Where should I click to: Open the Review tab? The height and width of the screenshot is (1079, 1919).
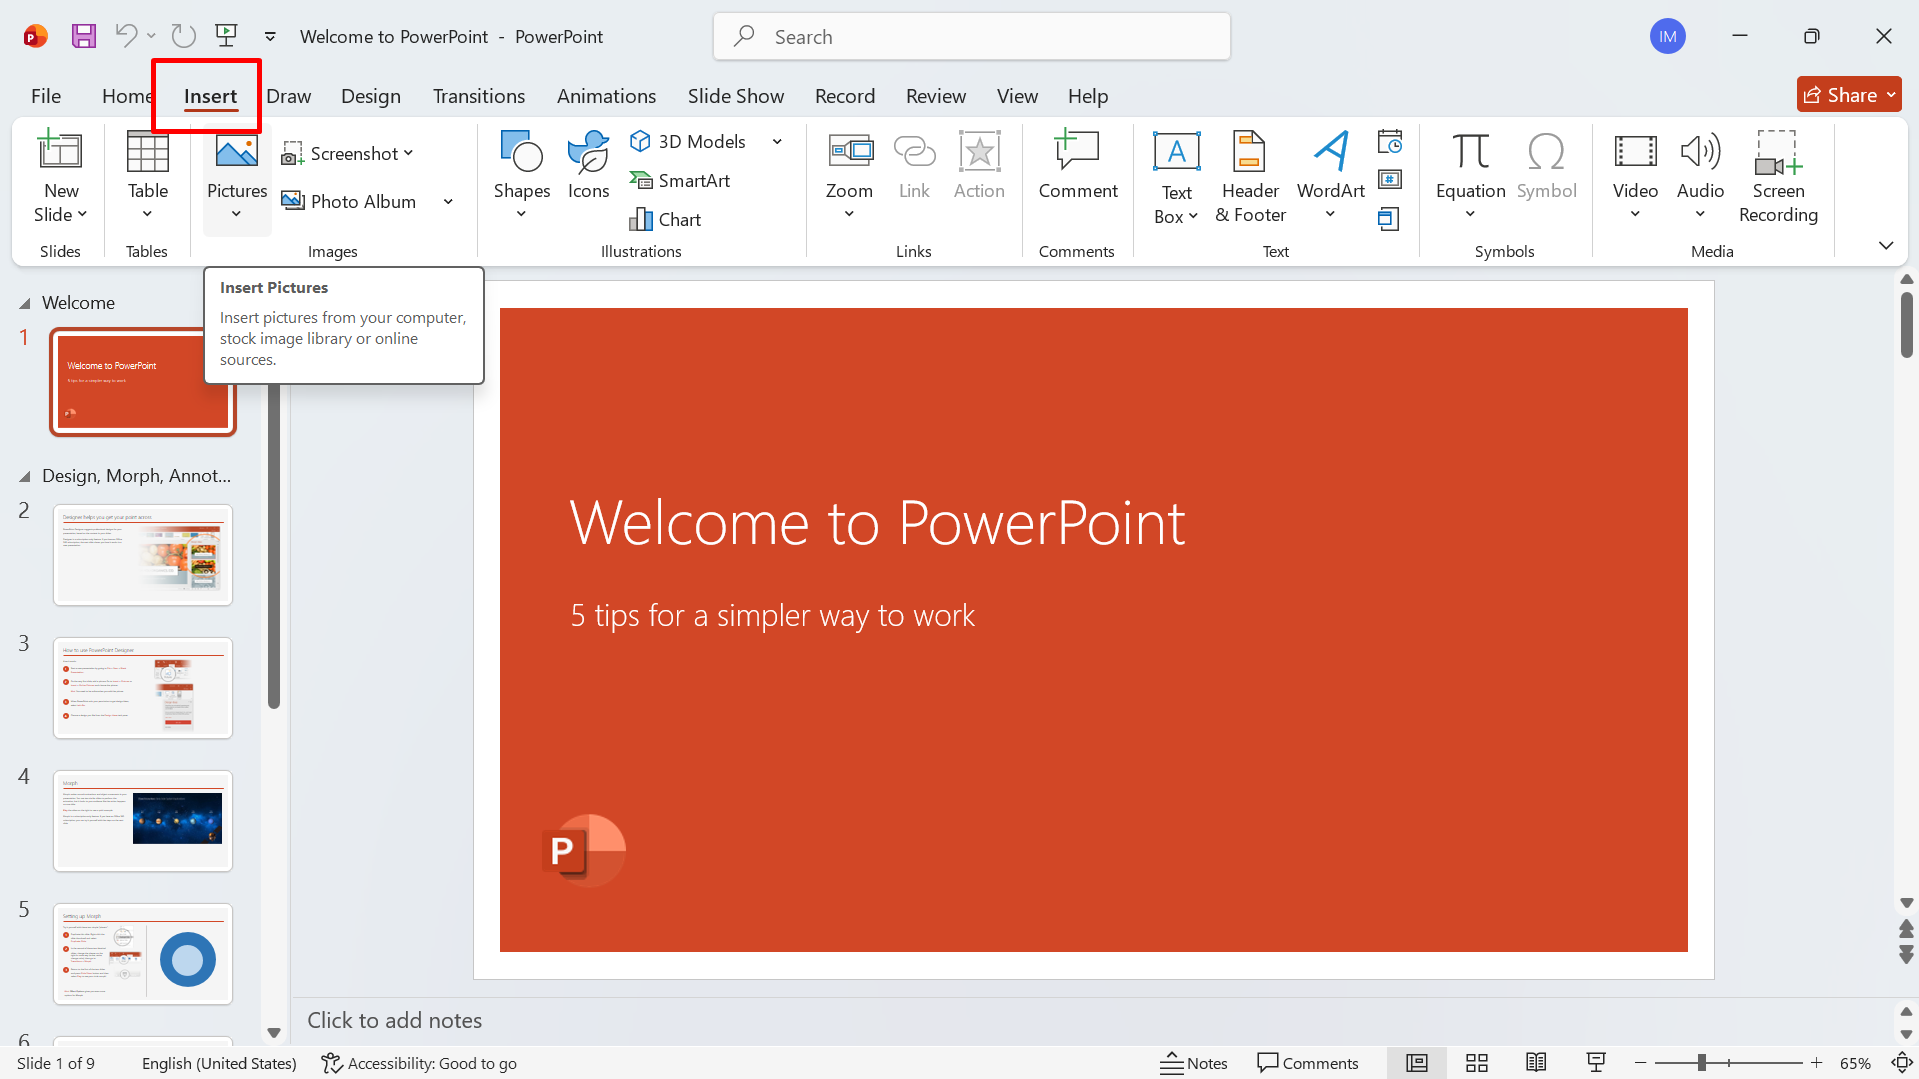(x=936, y=96)
